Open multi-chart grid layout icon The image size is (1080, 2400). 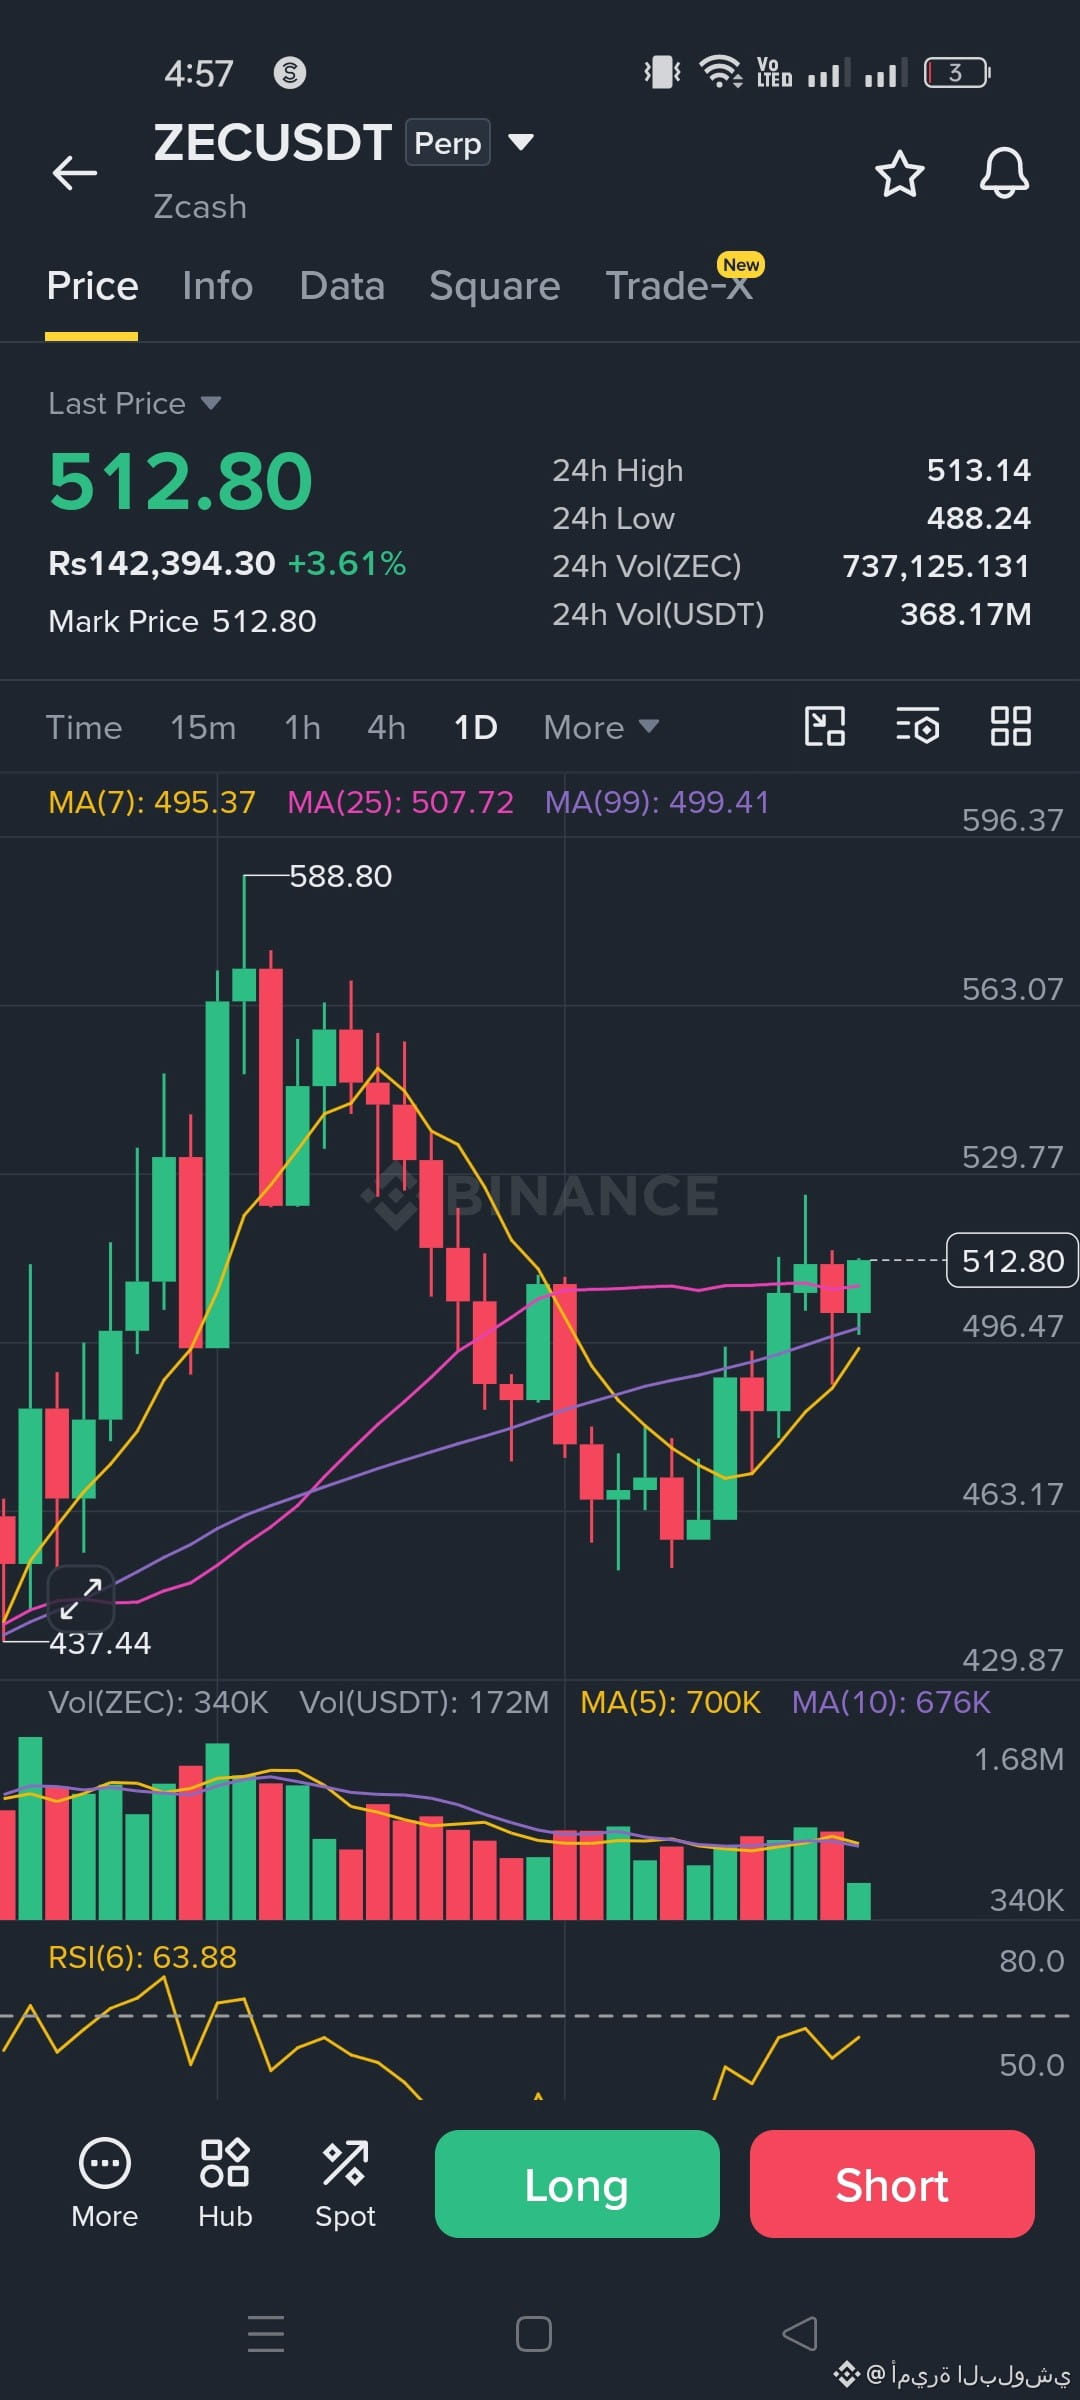pos(1010,726)
